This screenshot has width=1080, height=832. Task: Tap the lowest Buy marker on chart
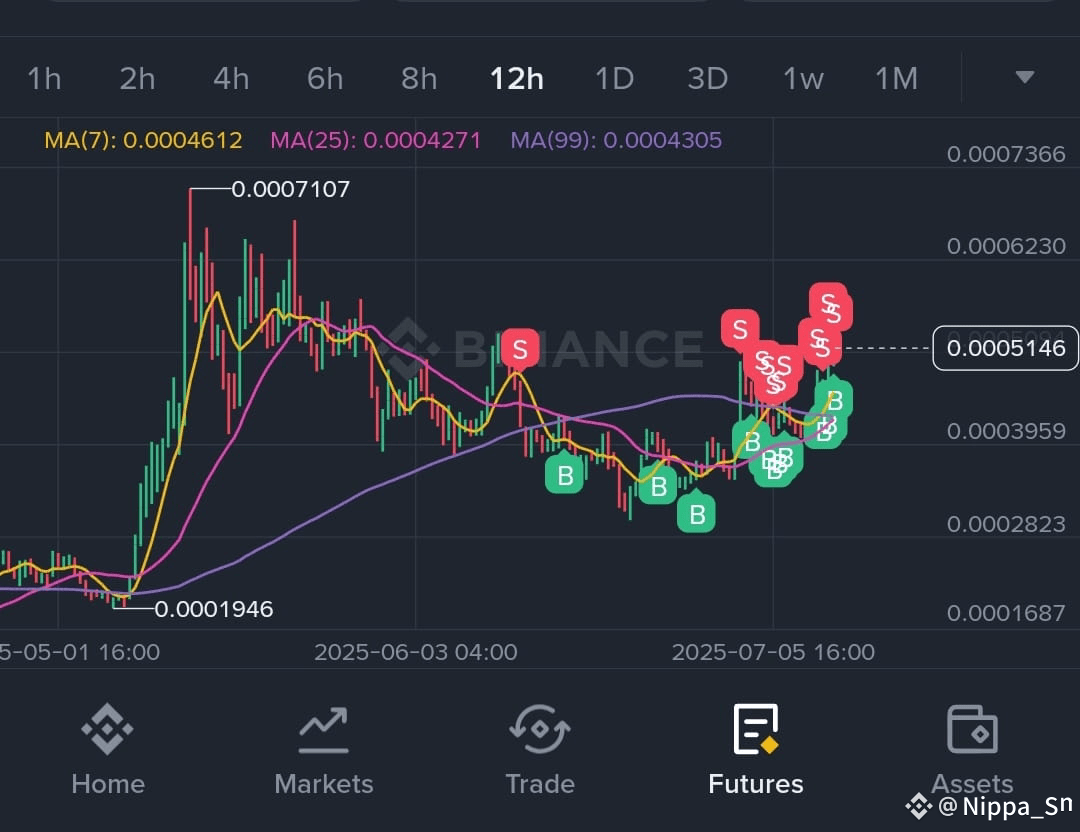coord(696,512)
